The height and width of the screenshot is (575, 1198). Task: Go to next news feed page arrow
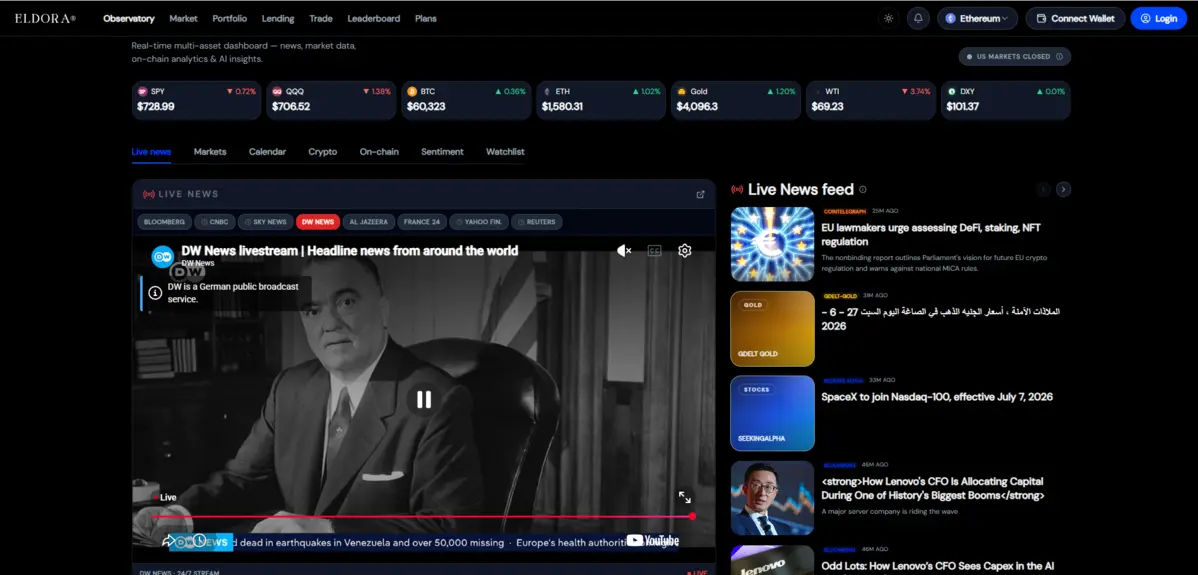tap(1064, 189)
